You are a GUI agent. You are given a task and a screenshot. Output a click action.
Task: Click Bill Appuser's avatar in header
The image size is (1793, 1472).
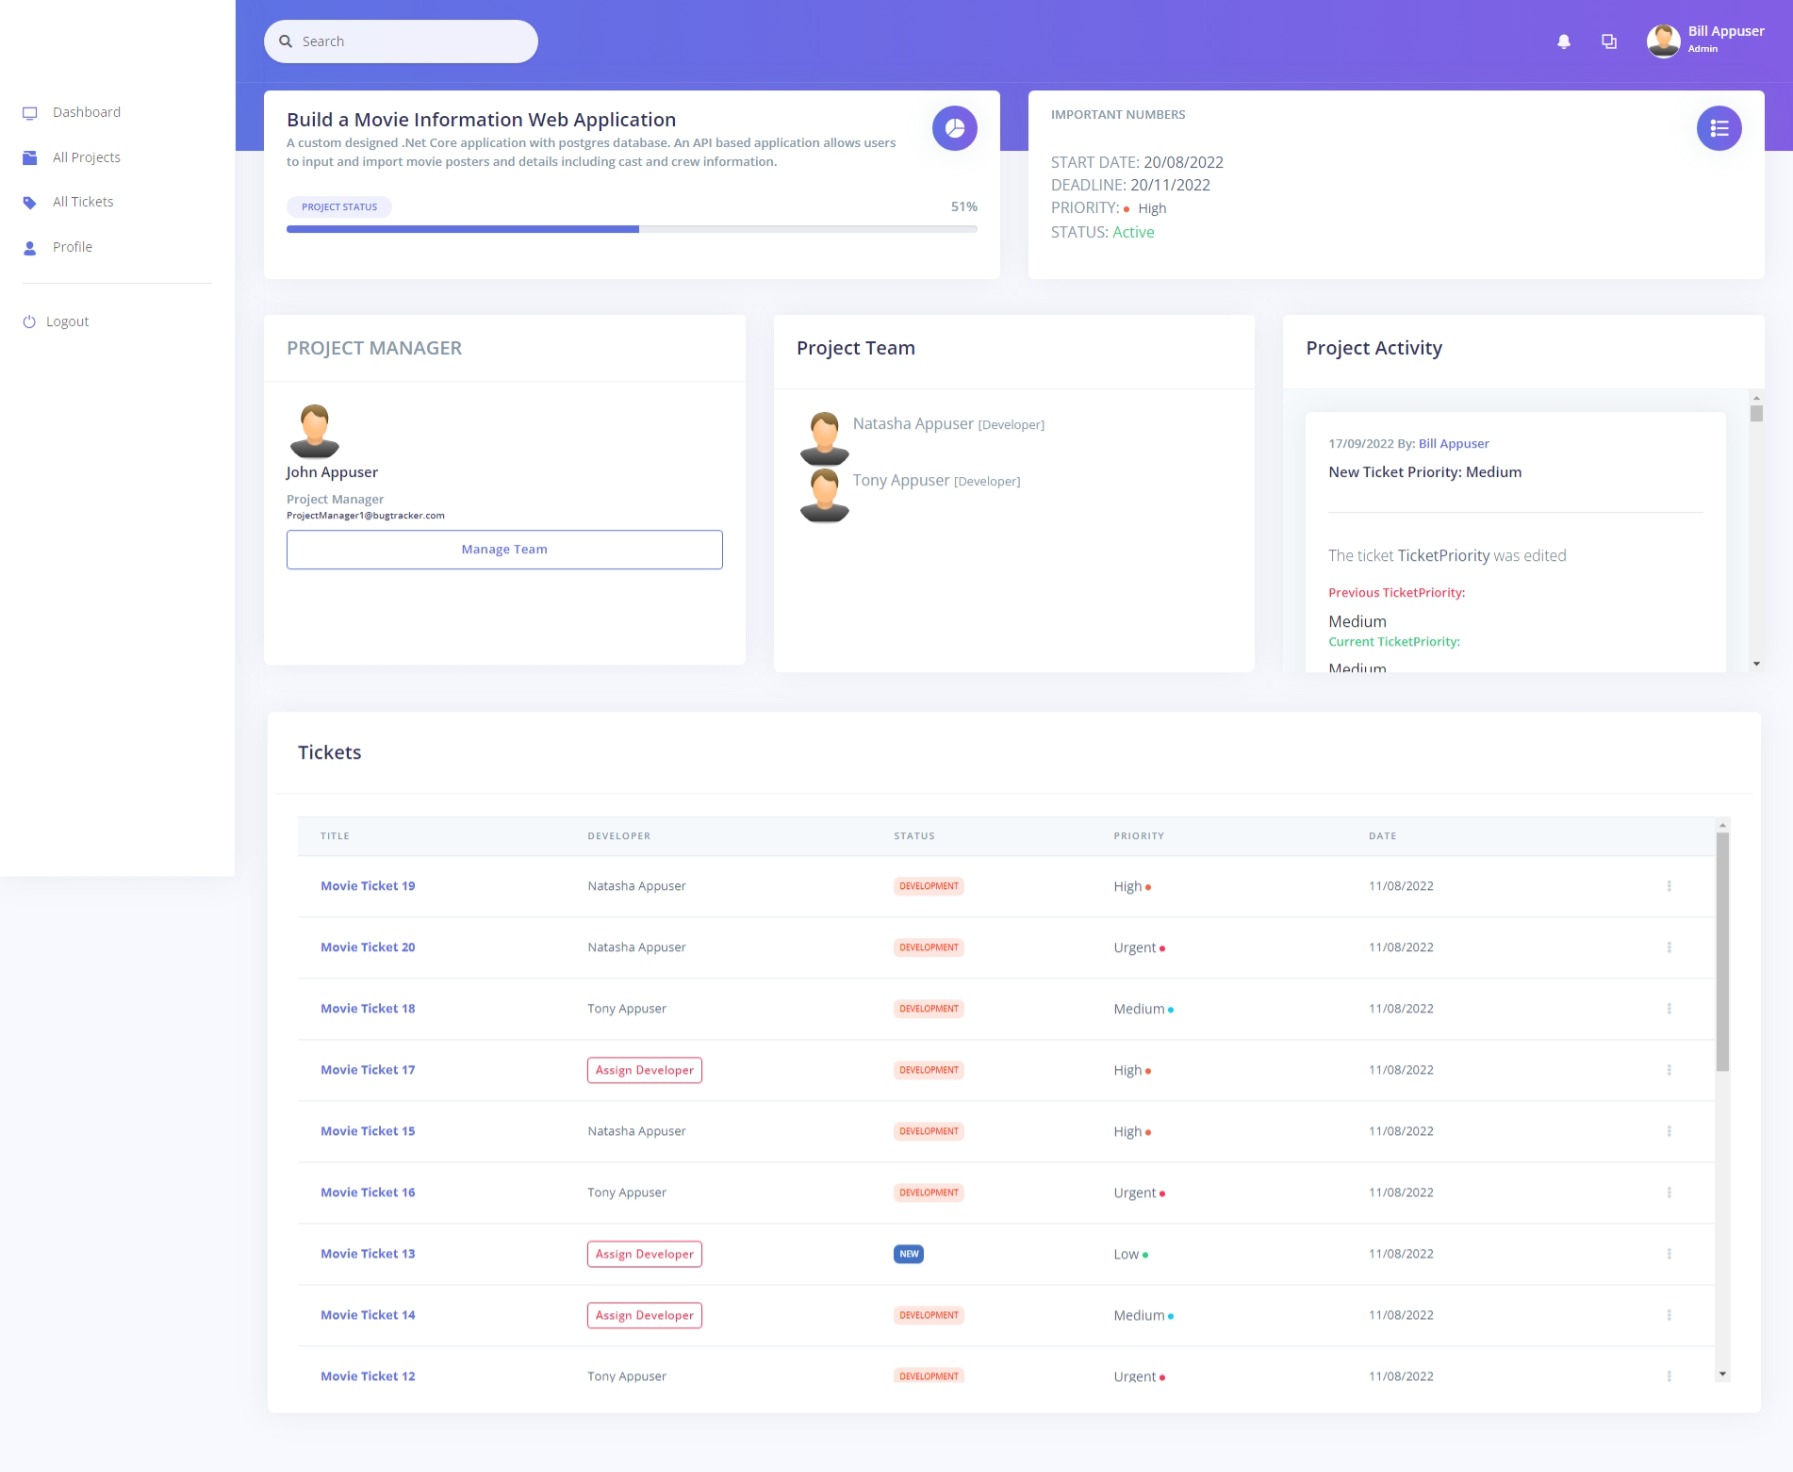click(1663, 41)
